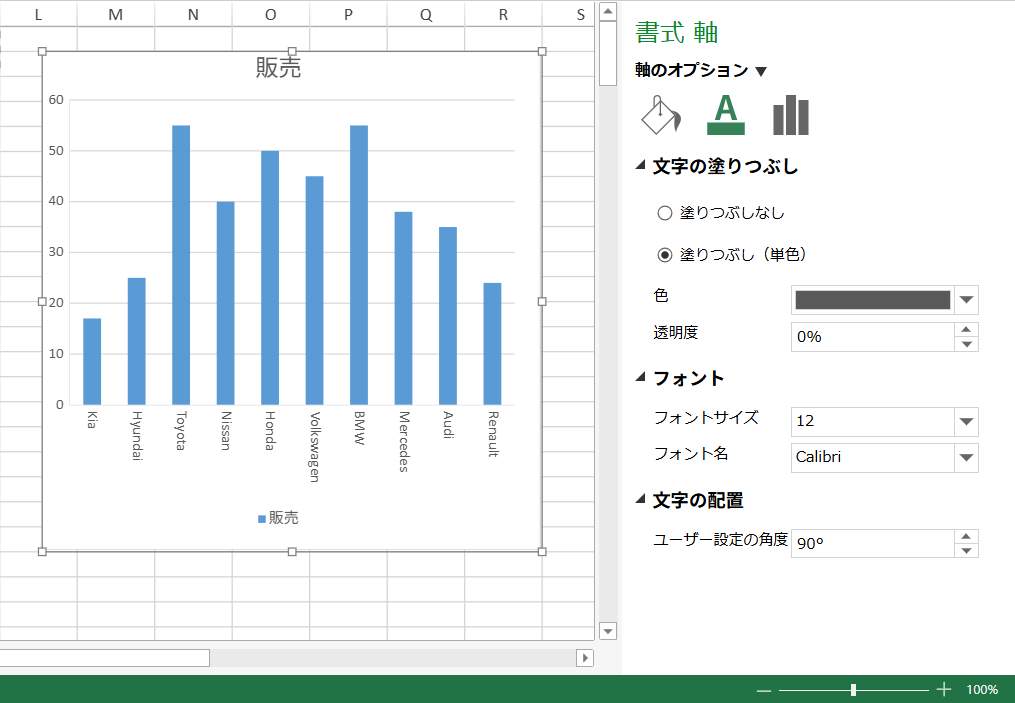Select the 塗りつぶし（単色） radio button

[x=665, y=255]
